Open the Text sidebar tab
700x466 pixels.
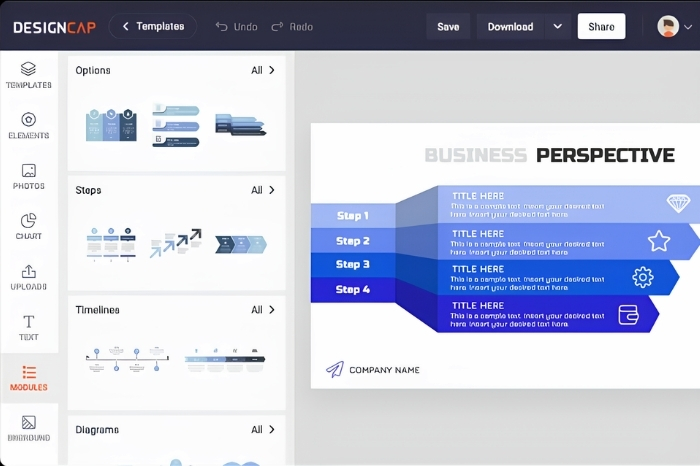click(29, 328)
